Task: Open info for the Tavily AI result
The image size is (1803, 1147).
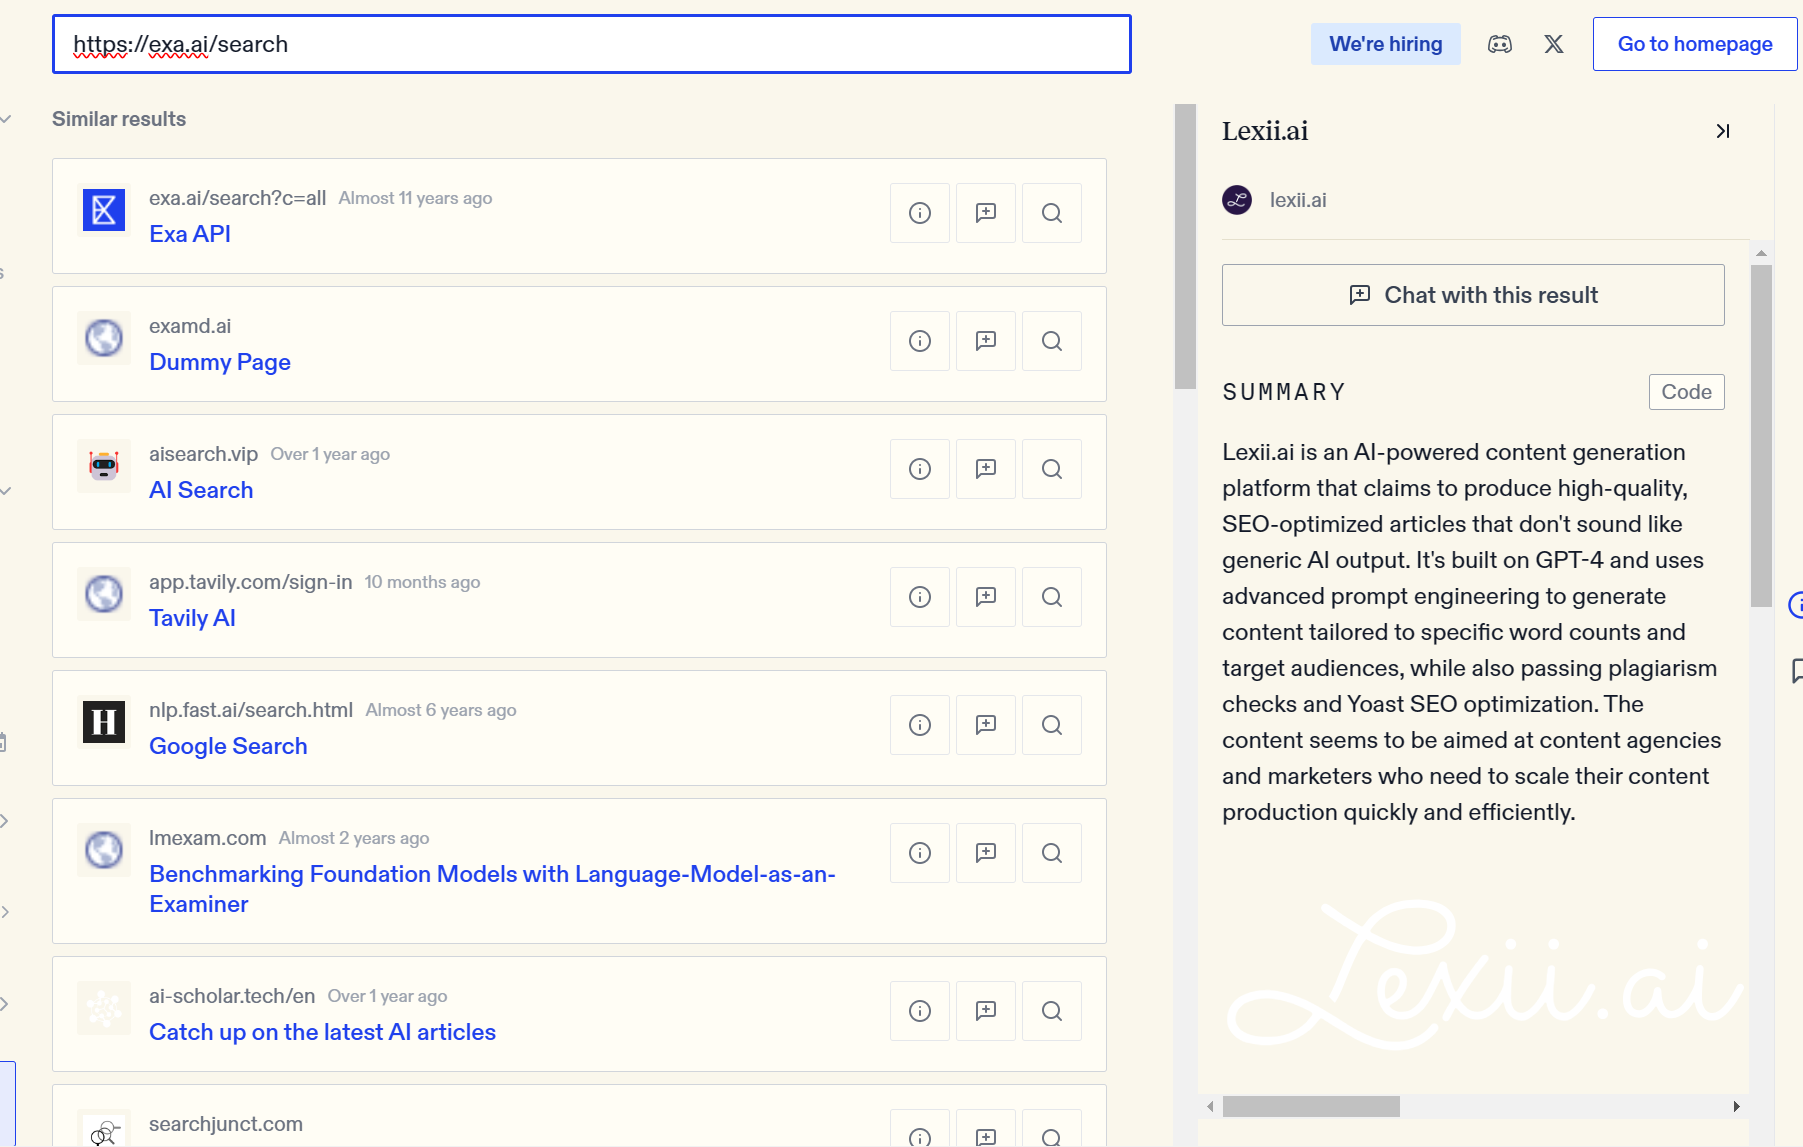Action: (920, 597)
